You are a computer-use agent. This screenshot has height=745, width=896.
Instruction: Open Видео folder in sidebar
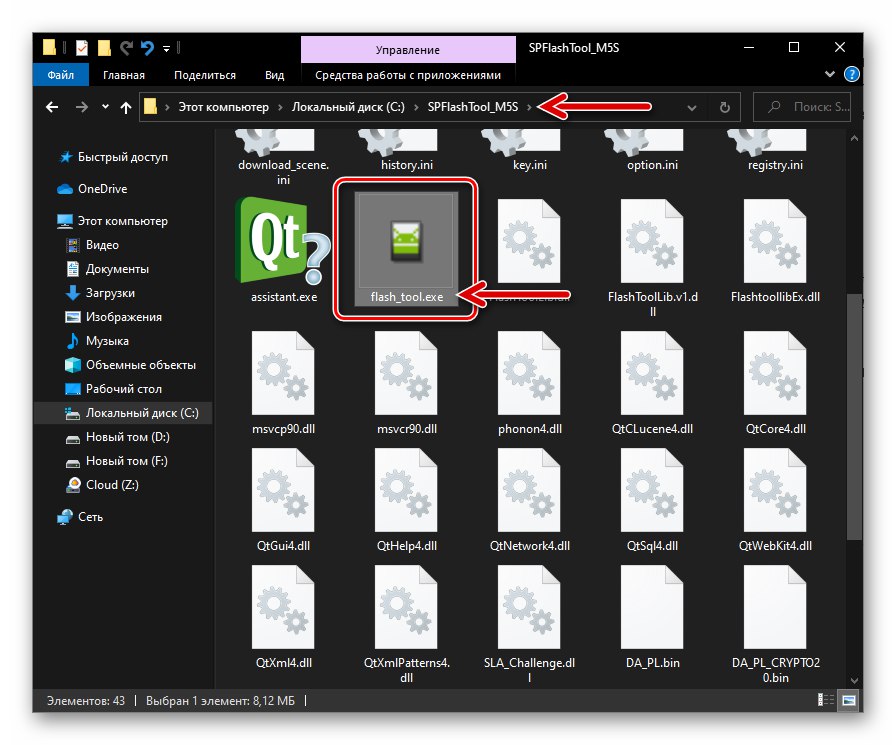click(94, 245)
